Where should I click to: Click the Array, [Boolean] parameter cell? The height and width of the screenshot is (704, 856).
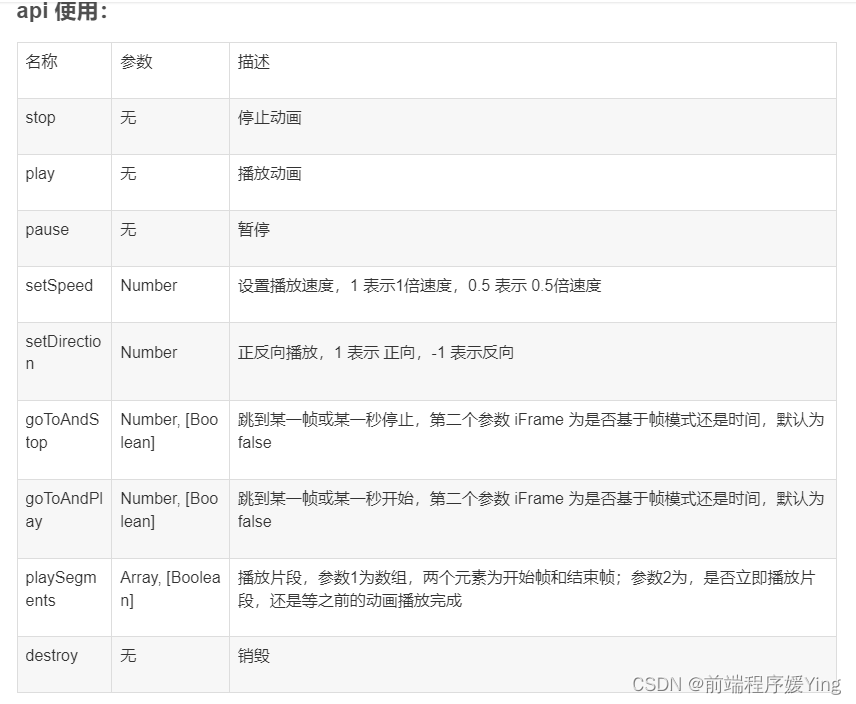(x=170, y=598)
